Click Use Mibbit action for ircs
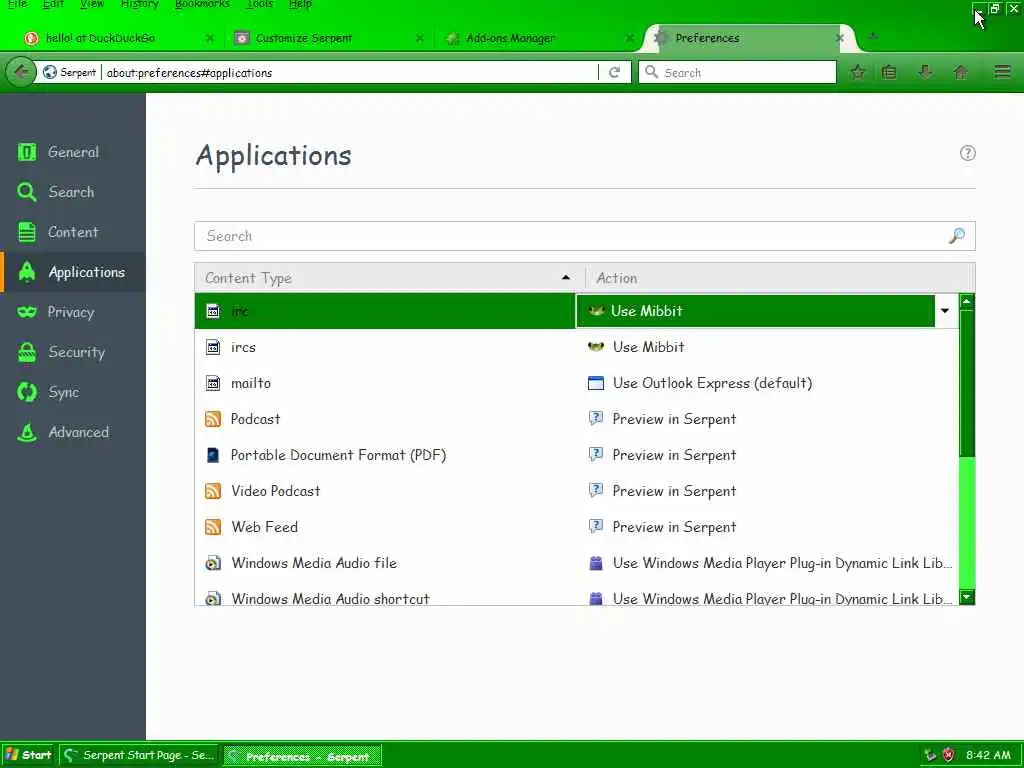This screenshot has height=768, width=1024. [648, 347]
